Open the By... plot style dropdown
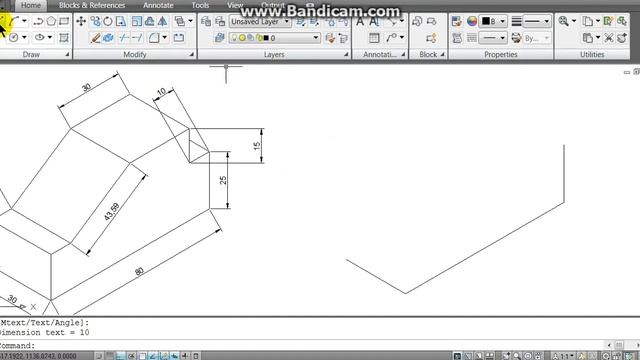The width and height of the screenshot is (640, 360). coord(537,38)
